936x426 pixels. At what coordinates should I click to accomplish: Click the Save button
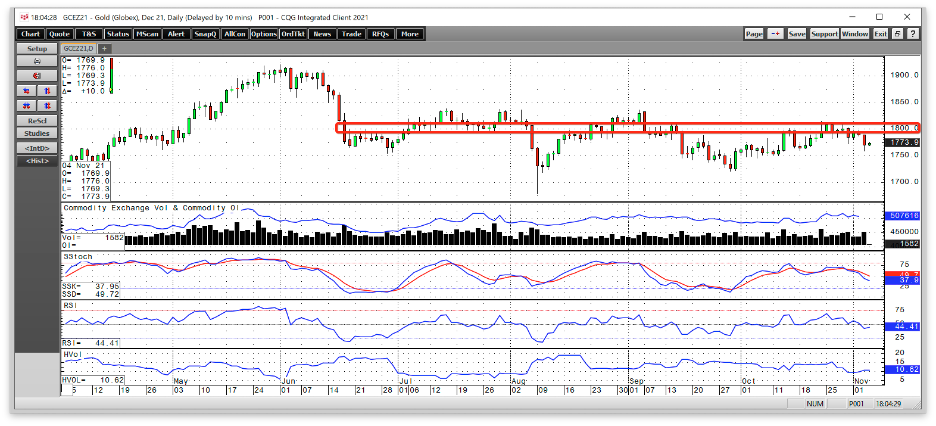[797, 35]
